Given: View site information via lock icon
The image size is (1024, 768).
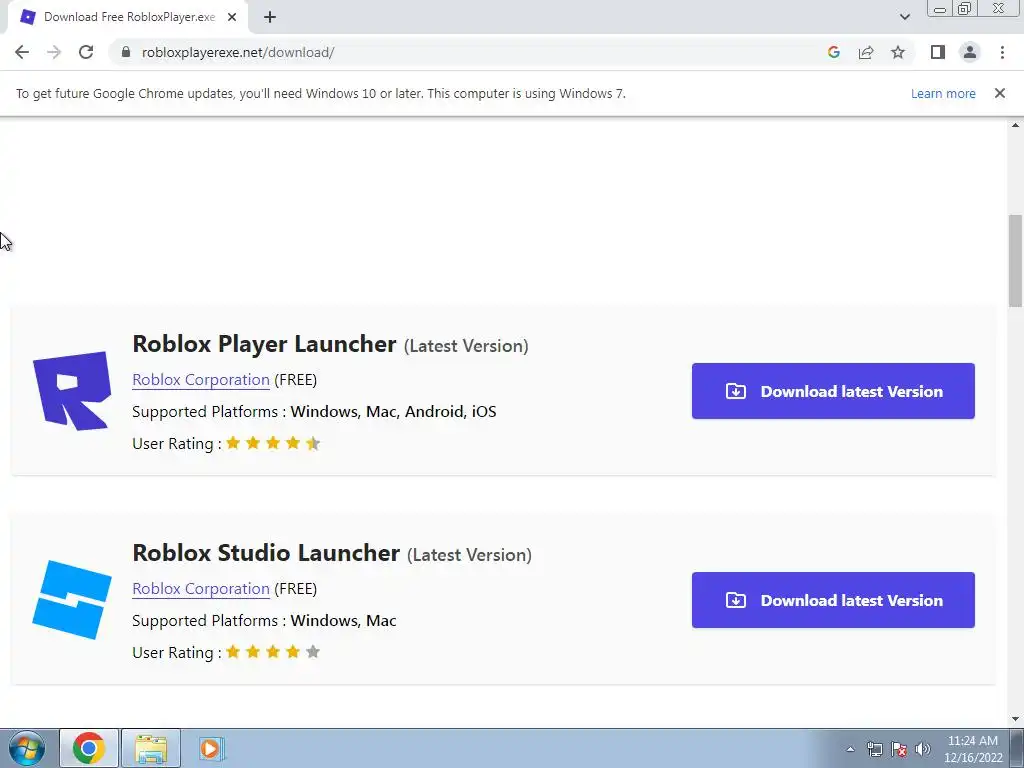Looking at the screenshot, I should pos(126,52).
